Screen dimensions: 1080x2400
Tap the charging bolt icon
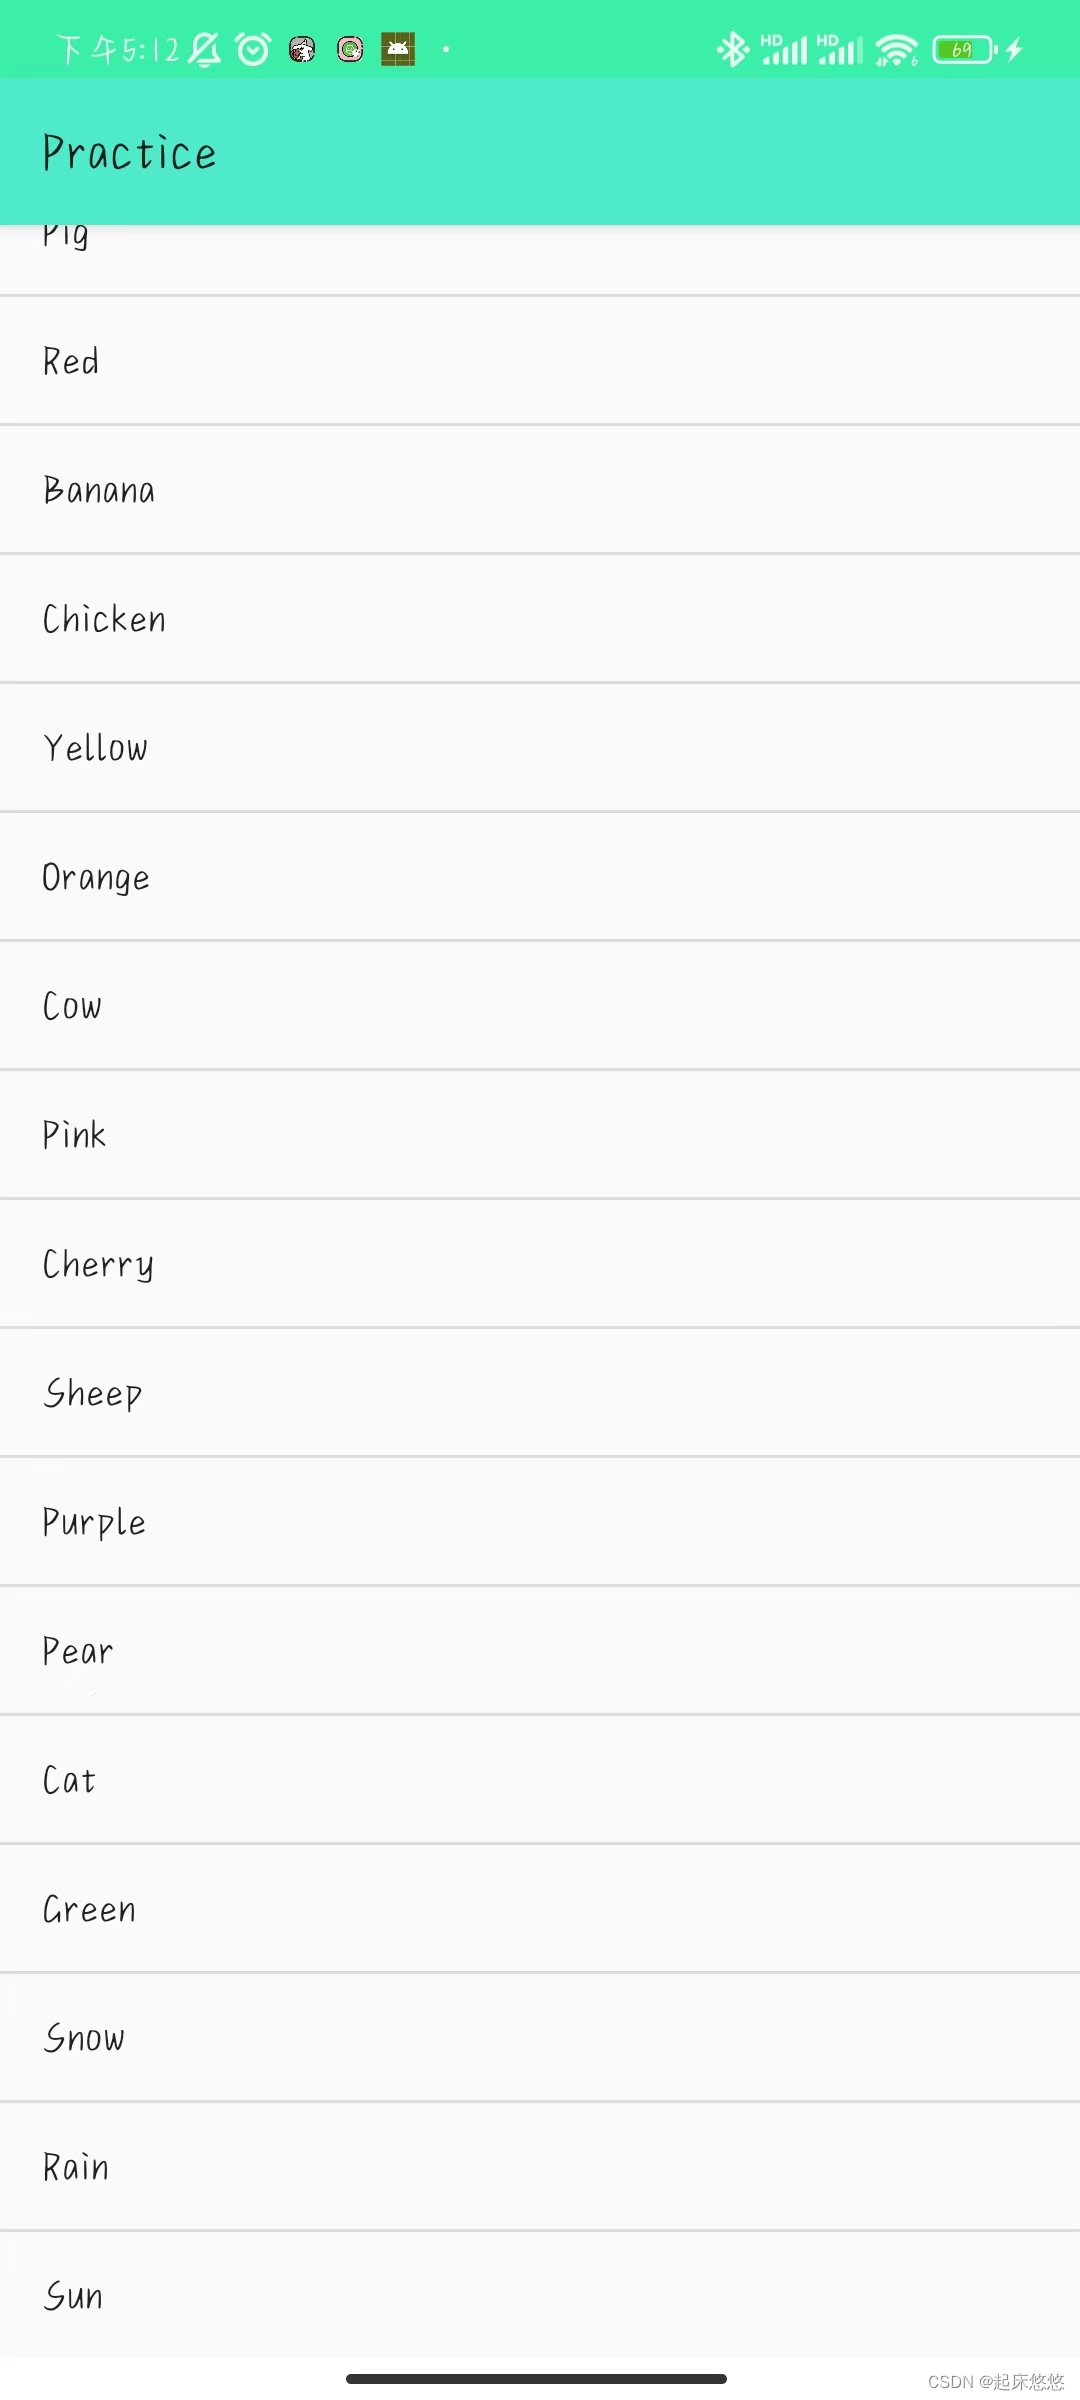click(1014, 49)
